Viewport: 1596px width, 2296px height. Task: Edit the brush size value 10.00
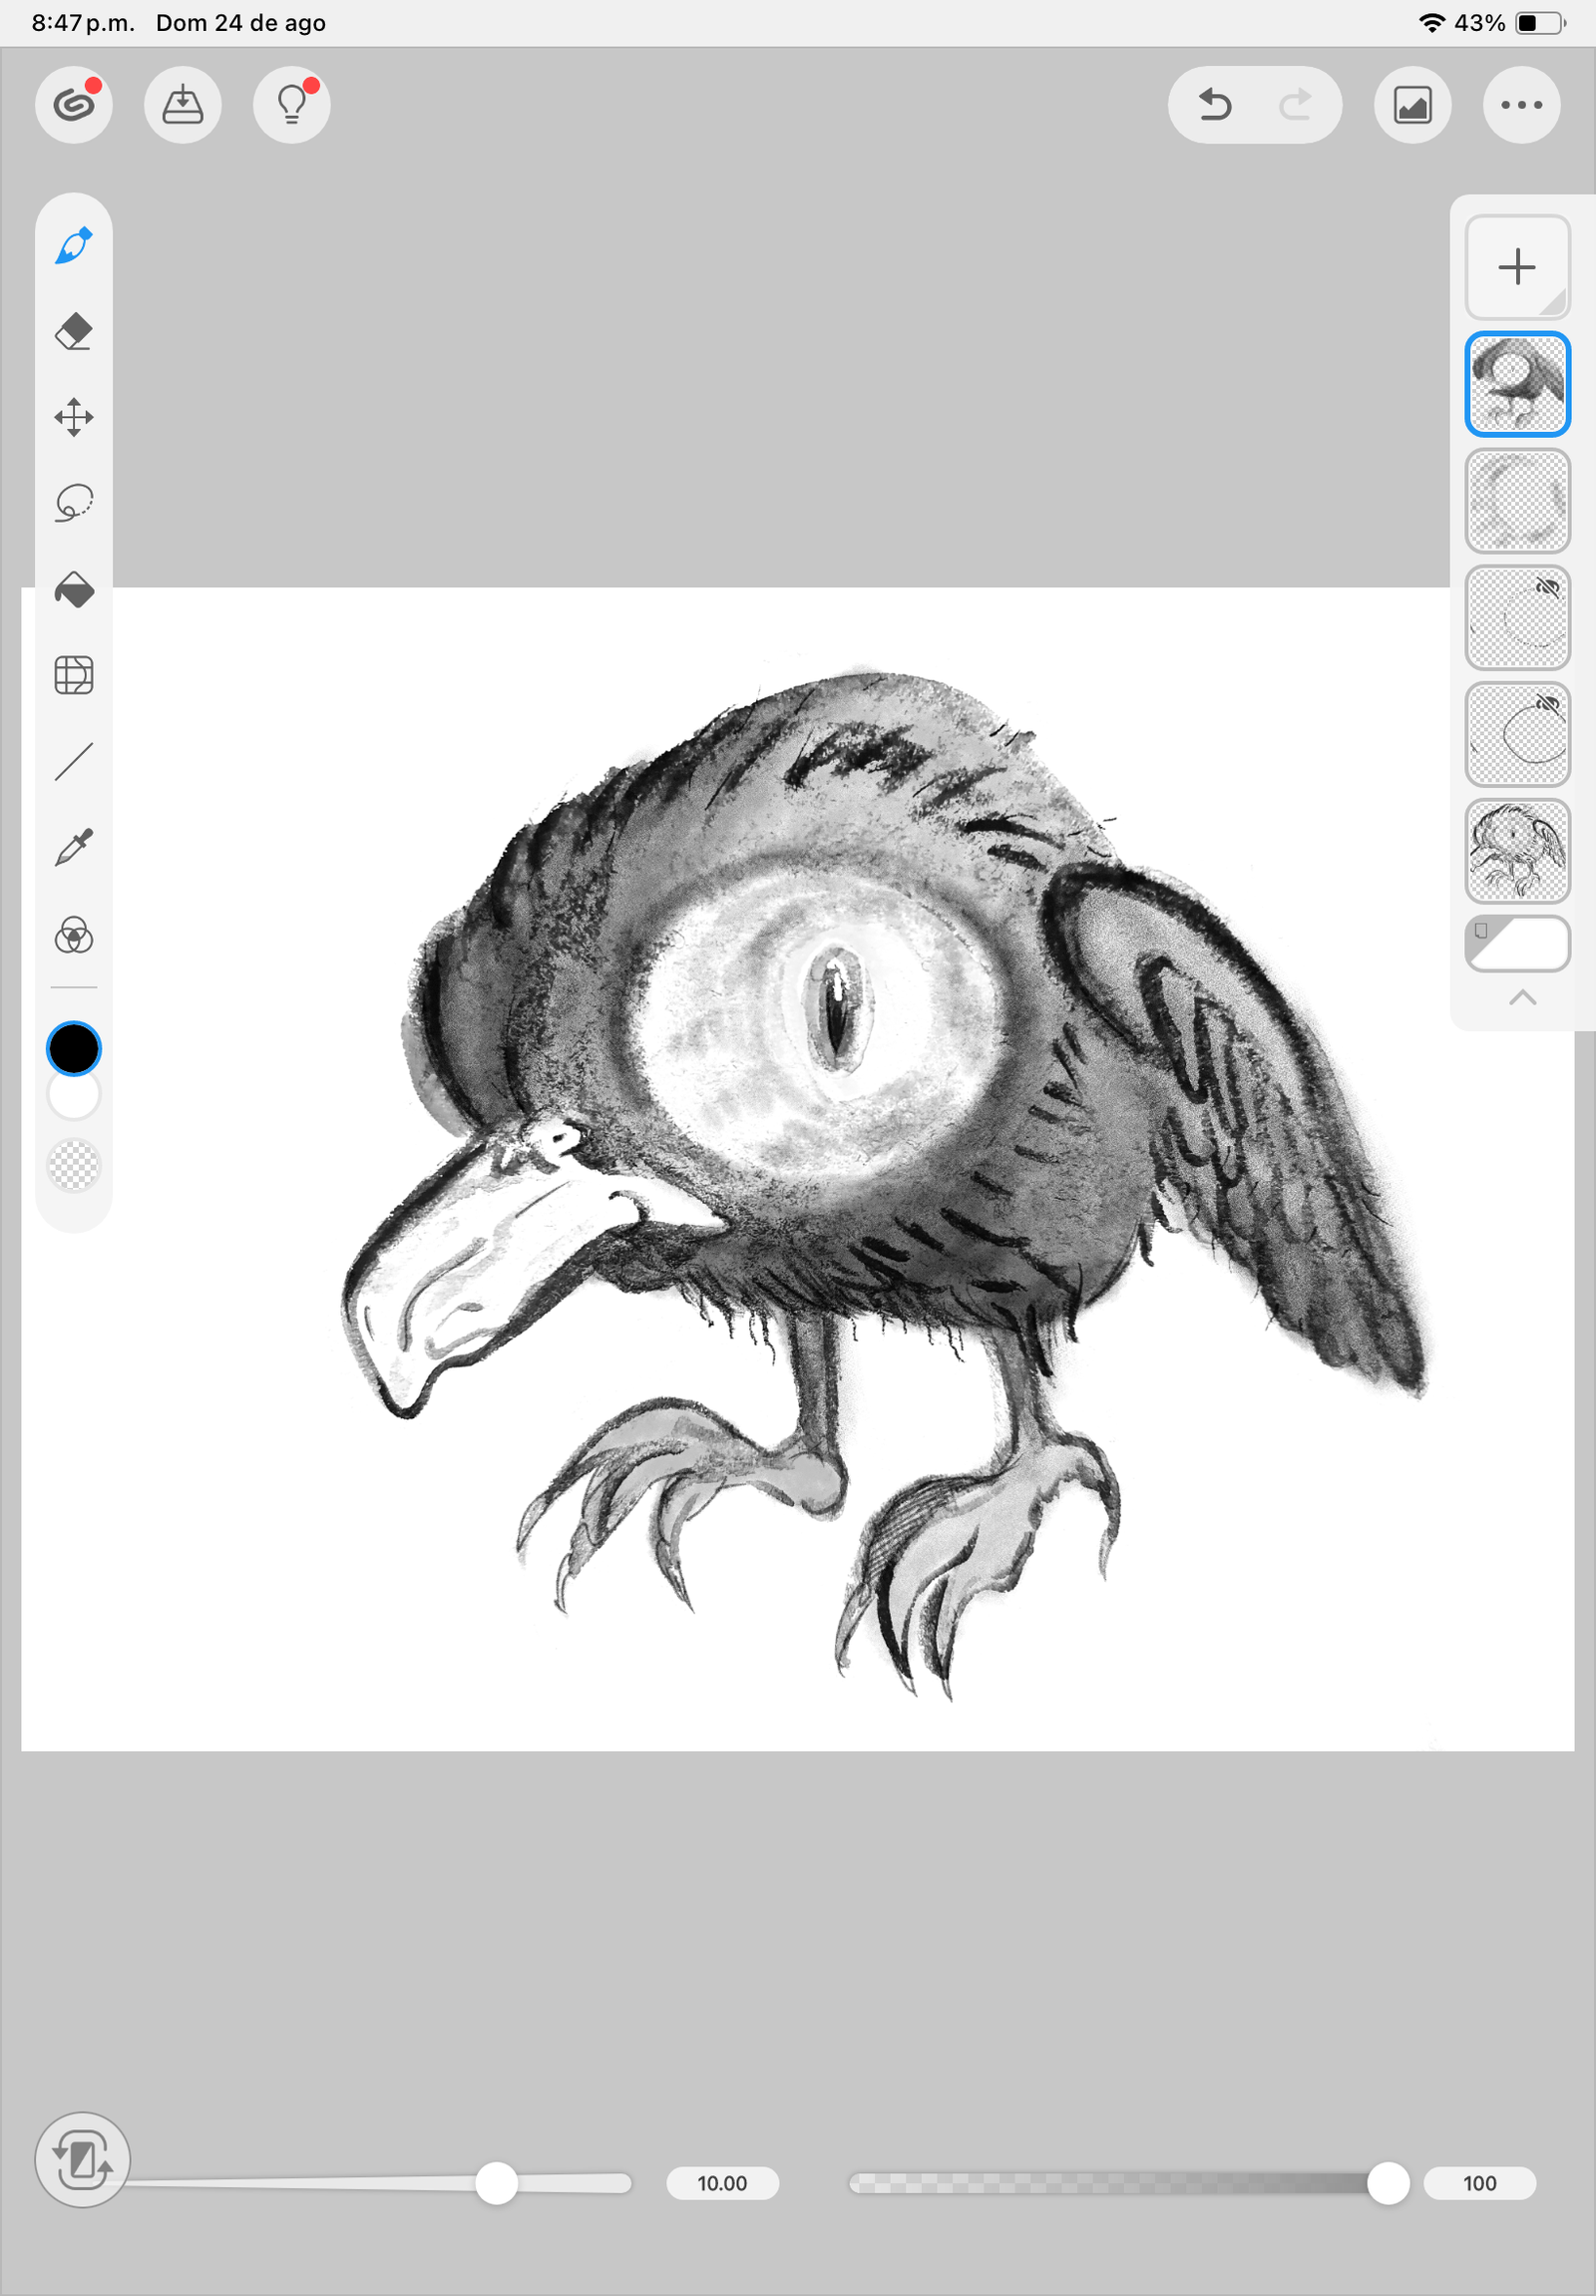[722, 2183]
